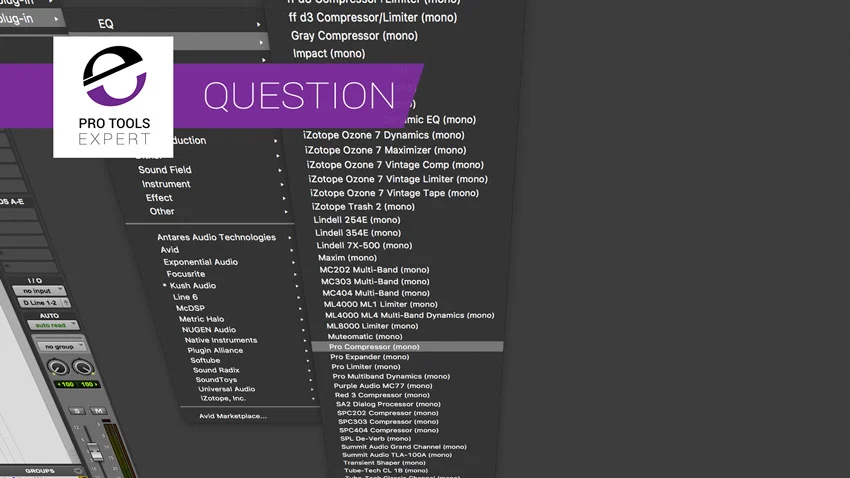Screen dimensions: 850x478
Task: Insert Pro Expander (mono) plug-in
Action: coord(370,357)
